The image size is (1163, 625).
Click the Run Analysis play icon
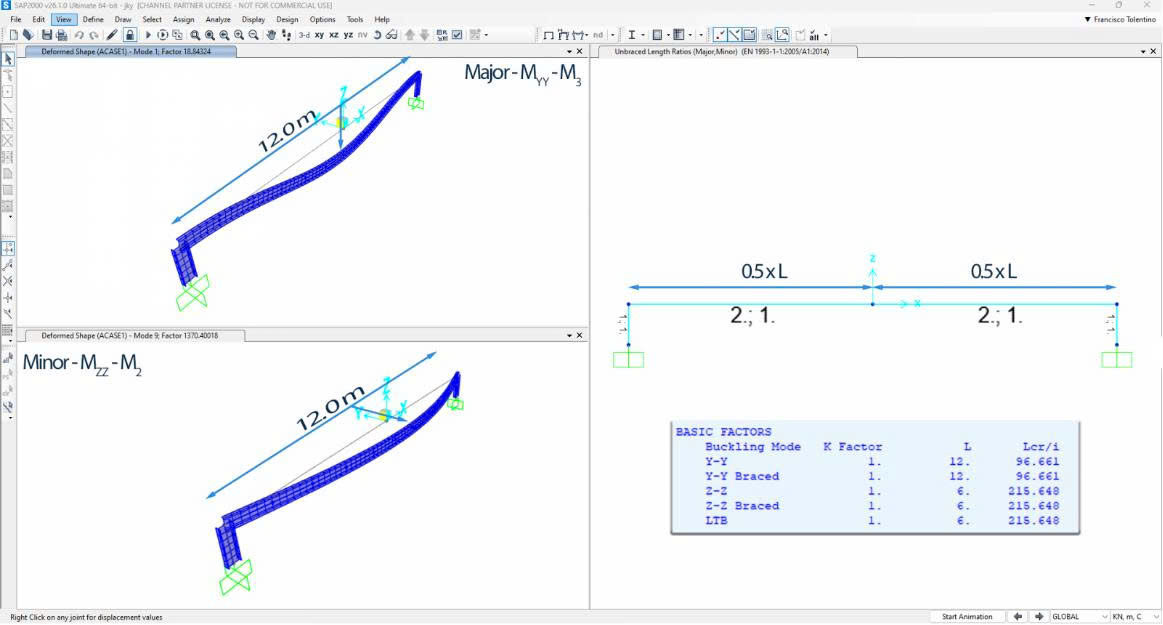[148, 35]
